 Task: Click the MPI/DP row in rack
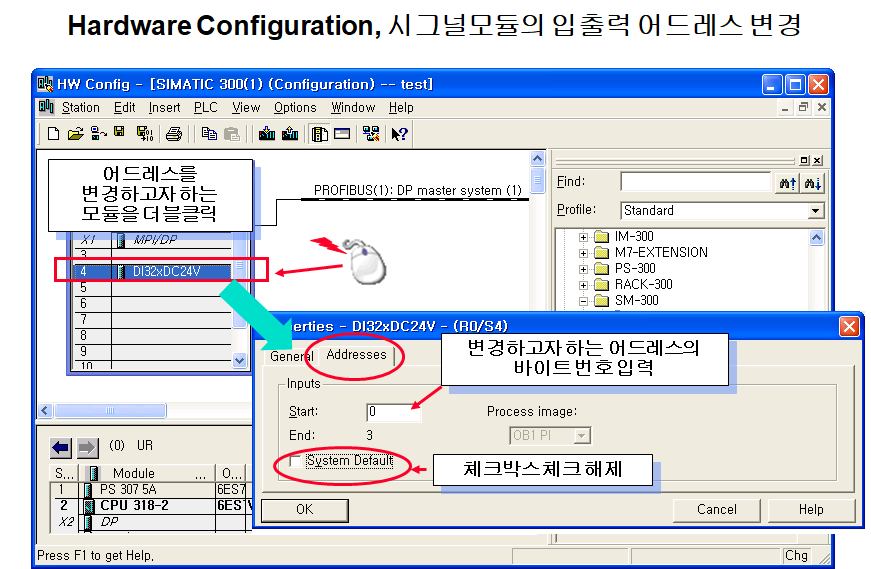click(152, 240)
